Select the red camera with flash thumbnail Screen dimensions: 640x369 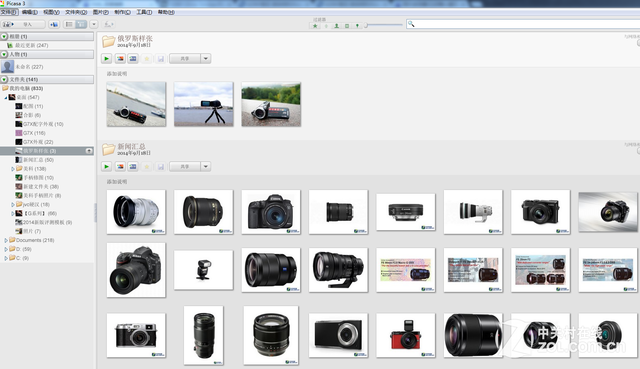click(x=406, y=335)
